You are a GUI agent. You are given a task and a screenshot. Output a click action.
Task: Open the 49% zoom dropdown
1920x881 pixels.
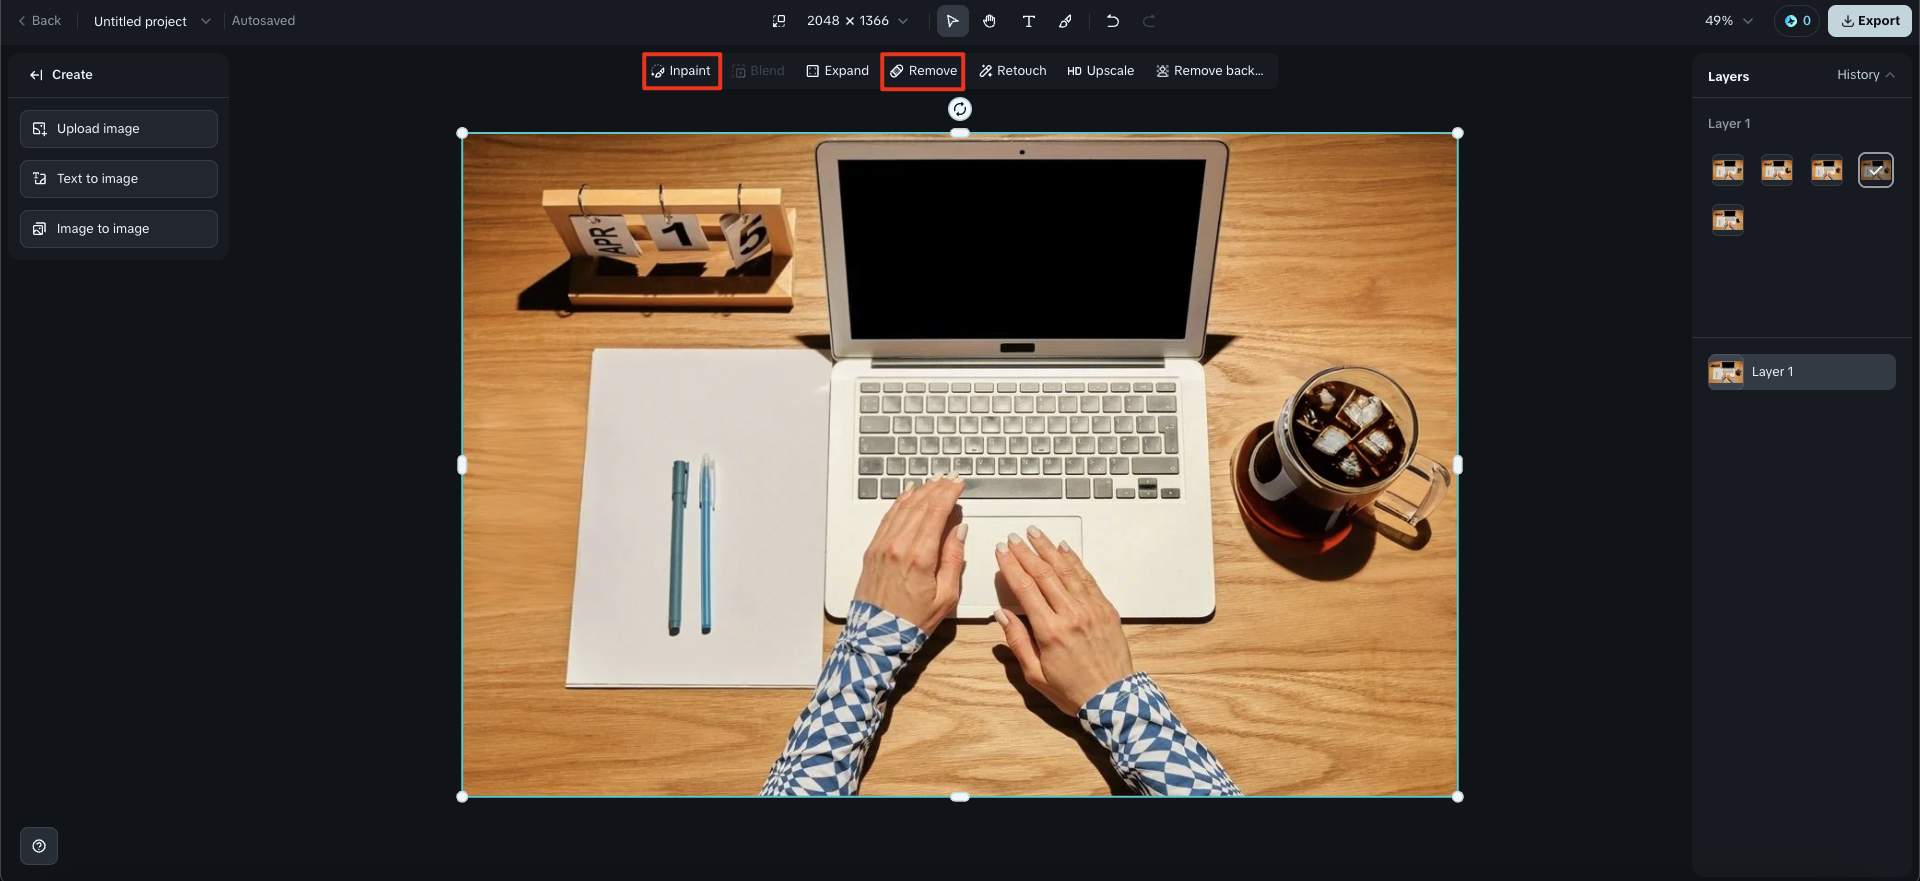pyautogui.click(x=1729, y=21)
